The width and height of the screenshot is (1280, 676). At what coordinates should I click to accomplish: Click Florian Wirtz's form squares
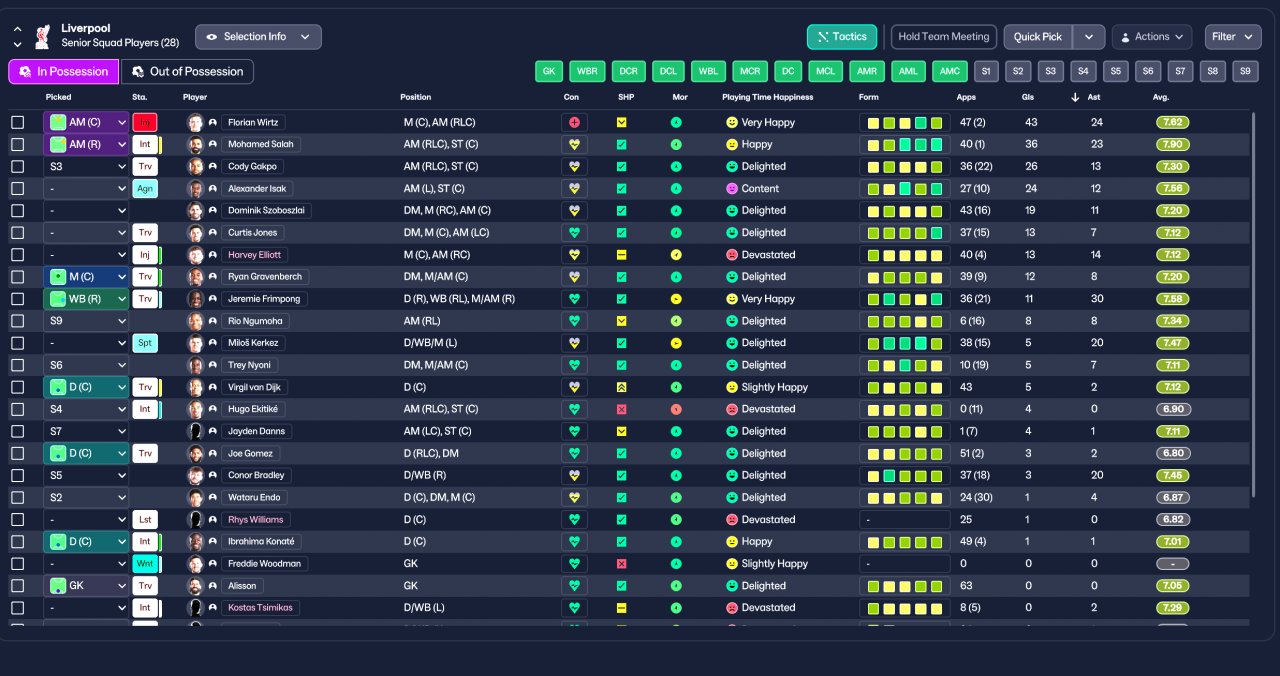click(x=904, y=122)
